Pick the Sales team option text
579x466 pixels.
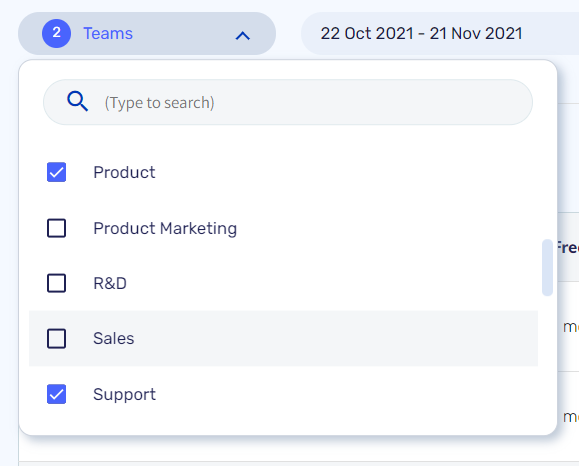(x=114, y=339)
